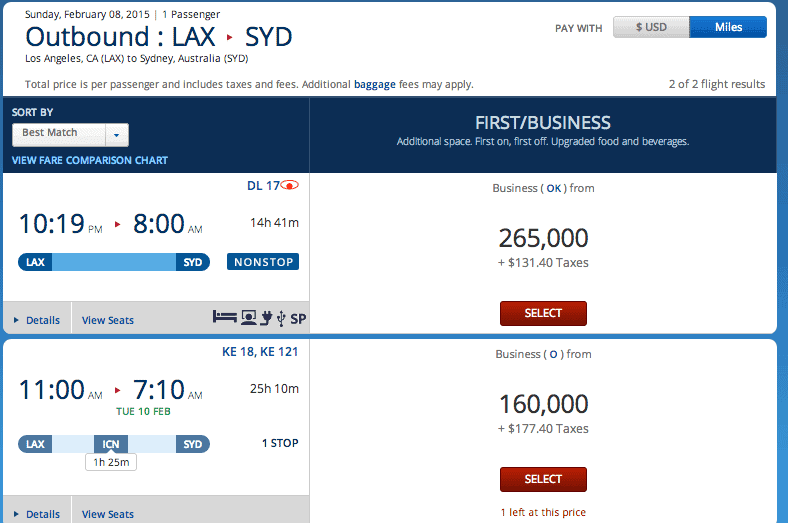Click the ICN layover marker on route bar
788x523 pixels.
(x=111, y=444)
